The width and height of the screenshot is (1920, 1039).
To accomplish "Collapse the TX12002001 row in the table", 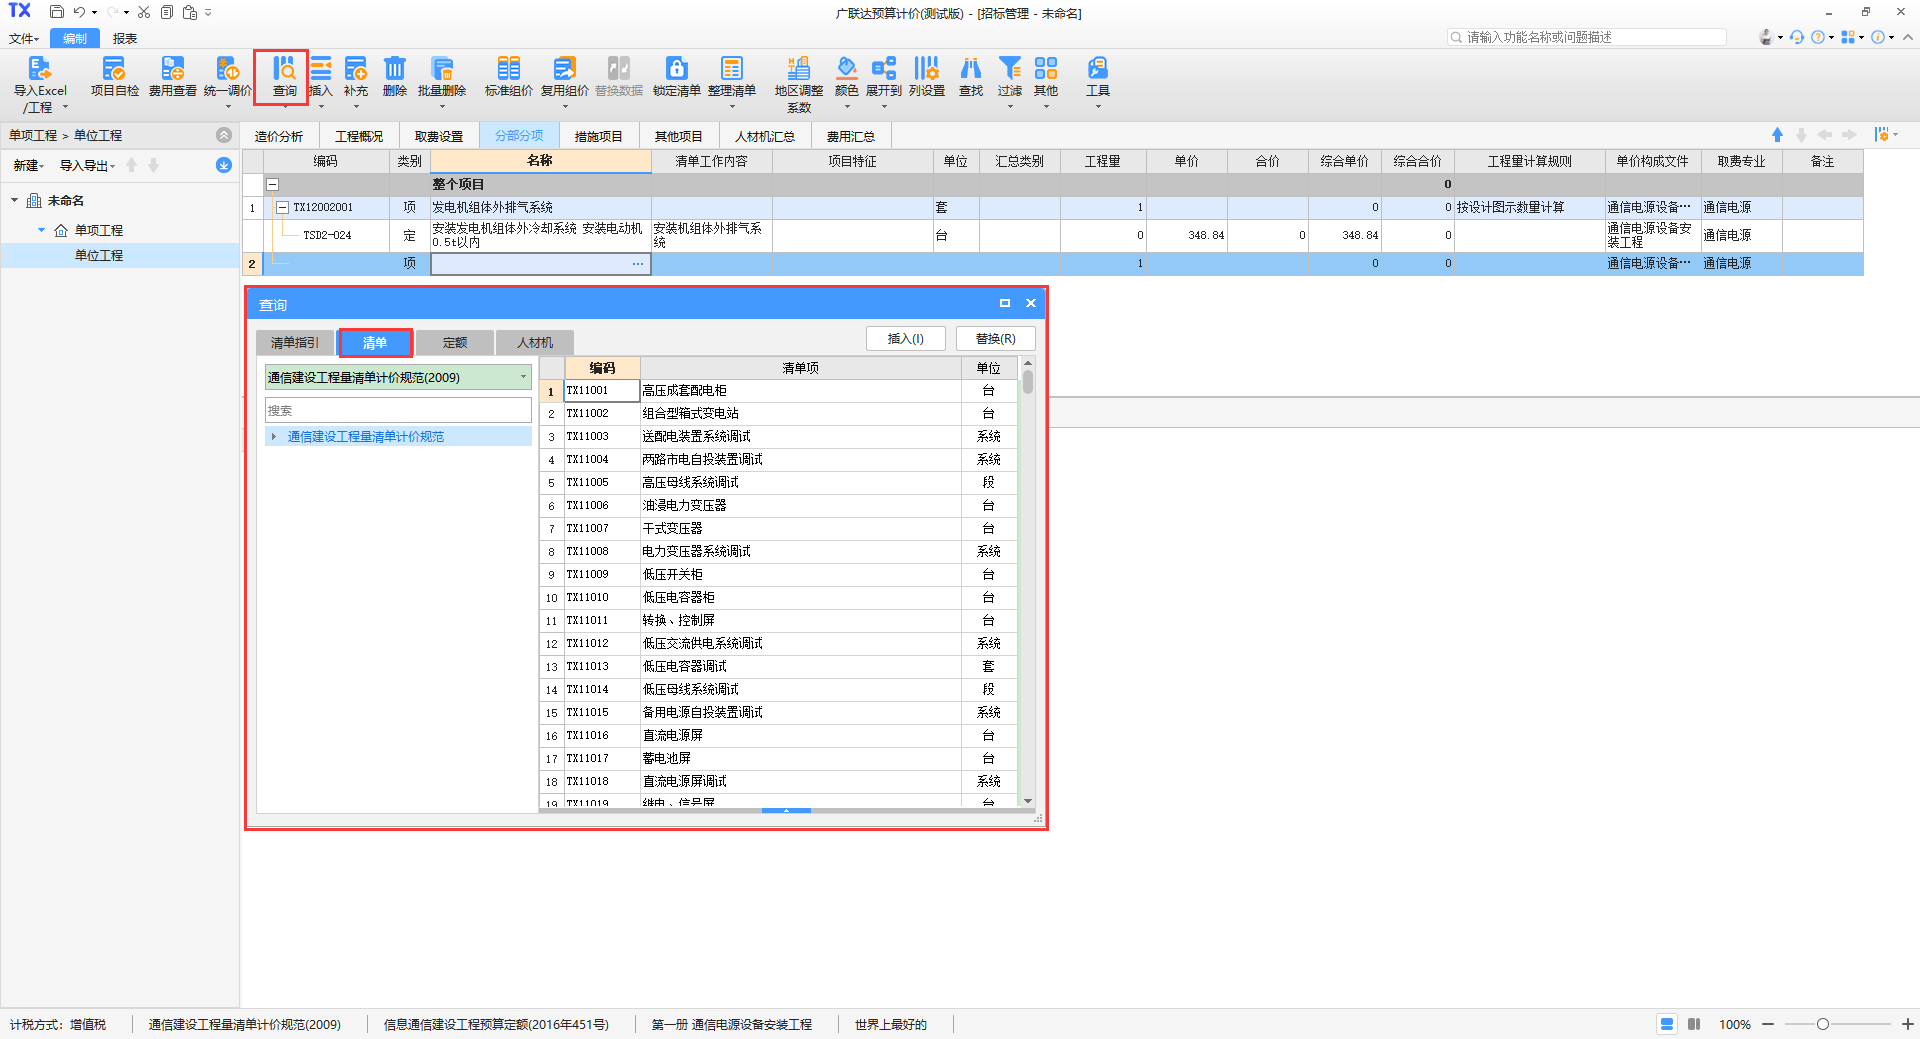I will pyautogui.click(x=282, y=208).
